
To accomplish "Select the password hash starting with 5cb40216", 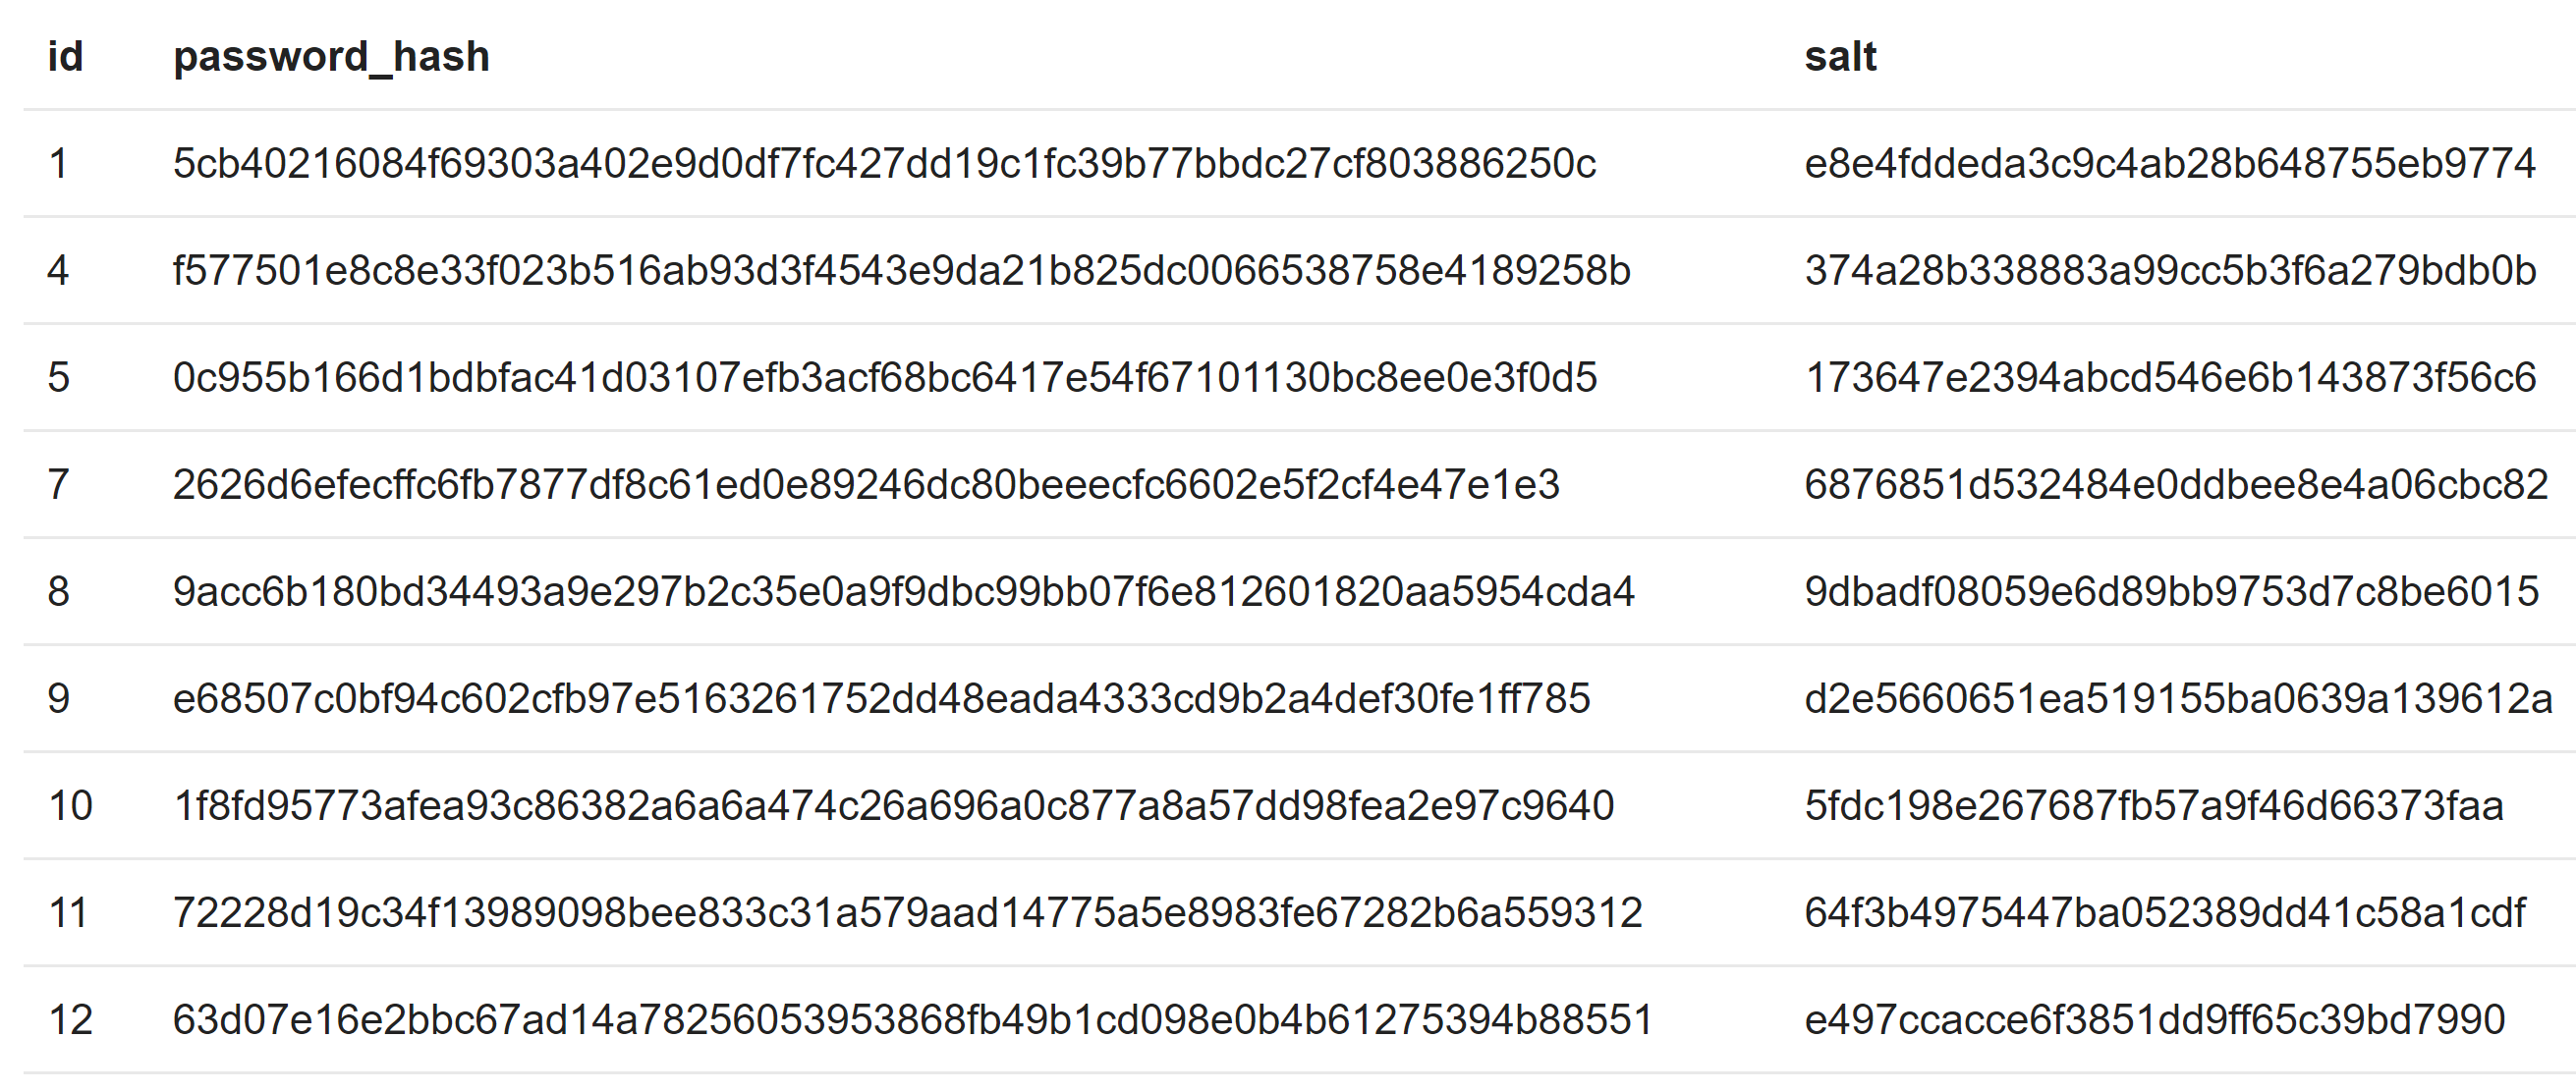I will 884,164.
